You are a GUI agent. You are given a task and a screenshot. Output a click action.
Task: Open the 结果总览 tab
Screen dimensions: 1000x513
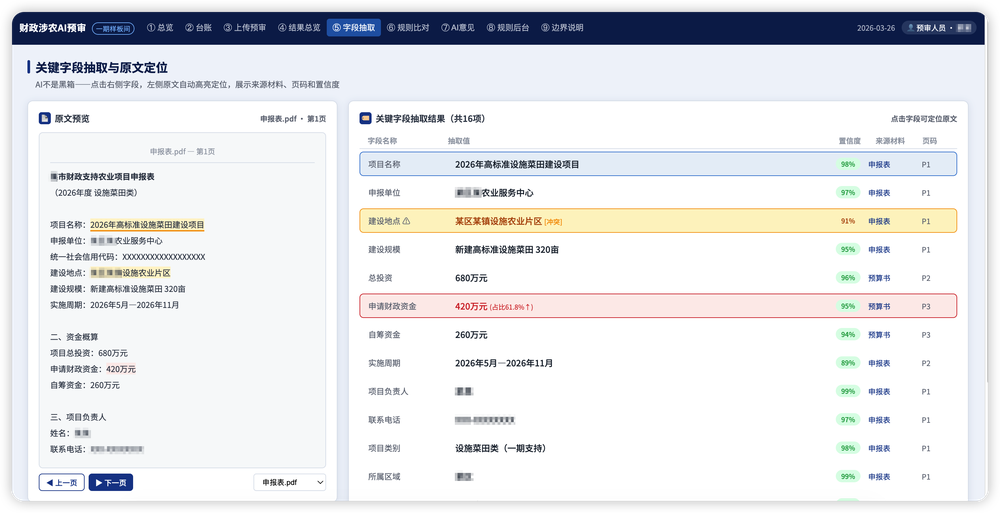click(x=298, y=27)
